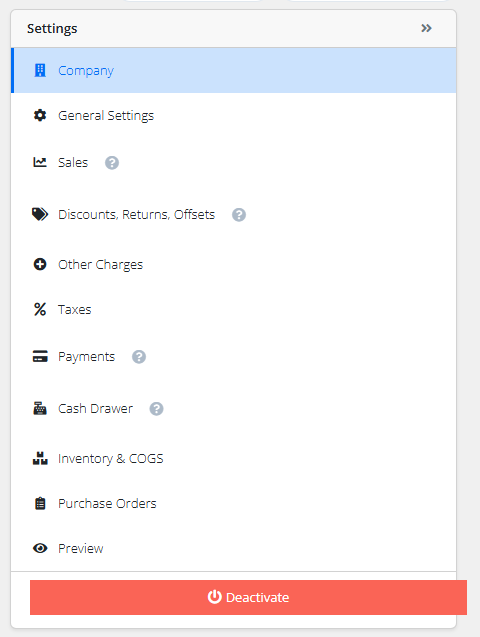Click the Other Charges plus icon
Image resolution: width=480 pixels, height=637 pixels.
(40, 264)
